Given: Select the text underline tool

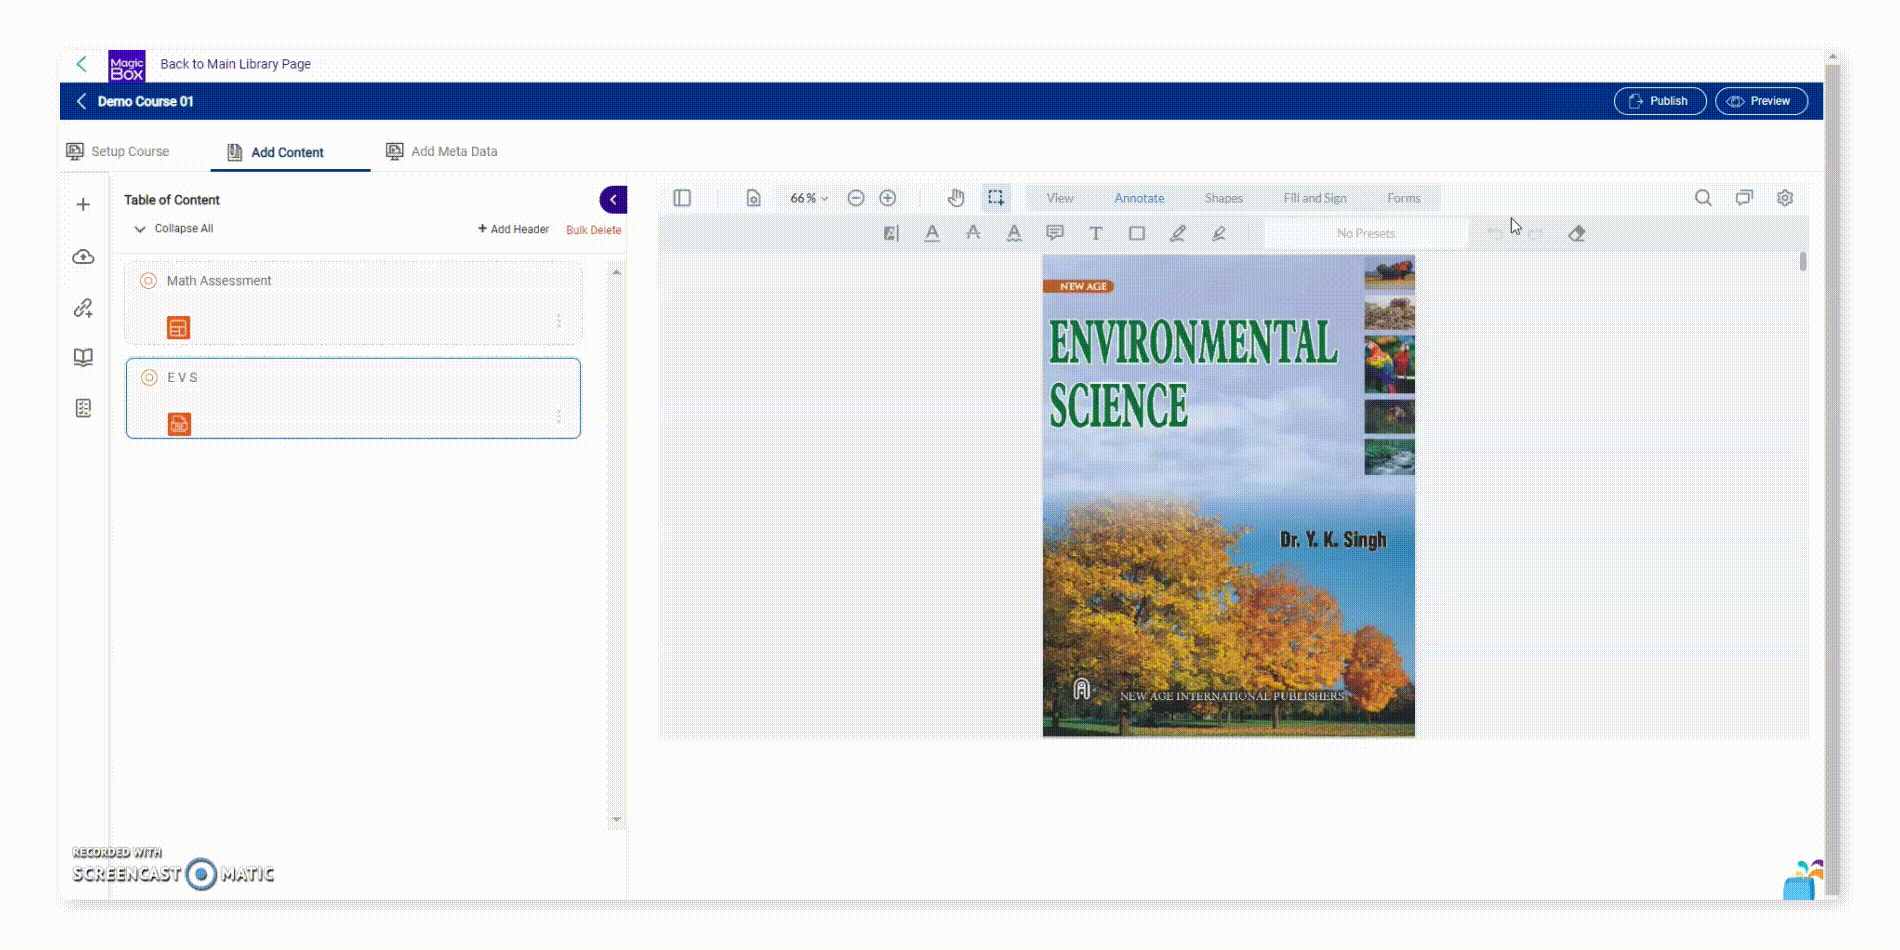Looking at the screenshot, I should tap(932, 233).
